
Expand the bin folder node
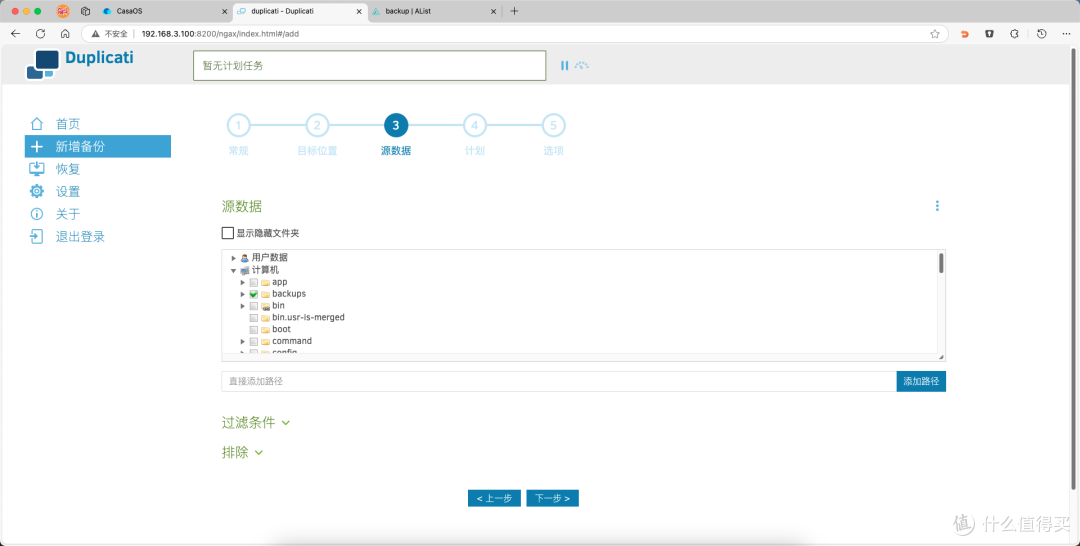click(x=242, y=306)
